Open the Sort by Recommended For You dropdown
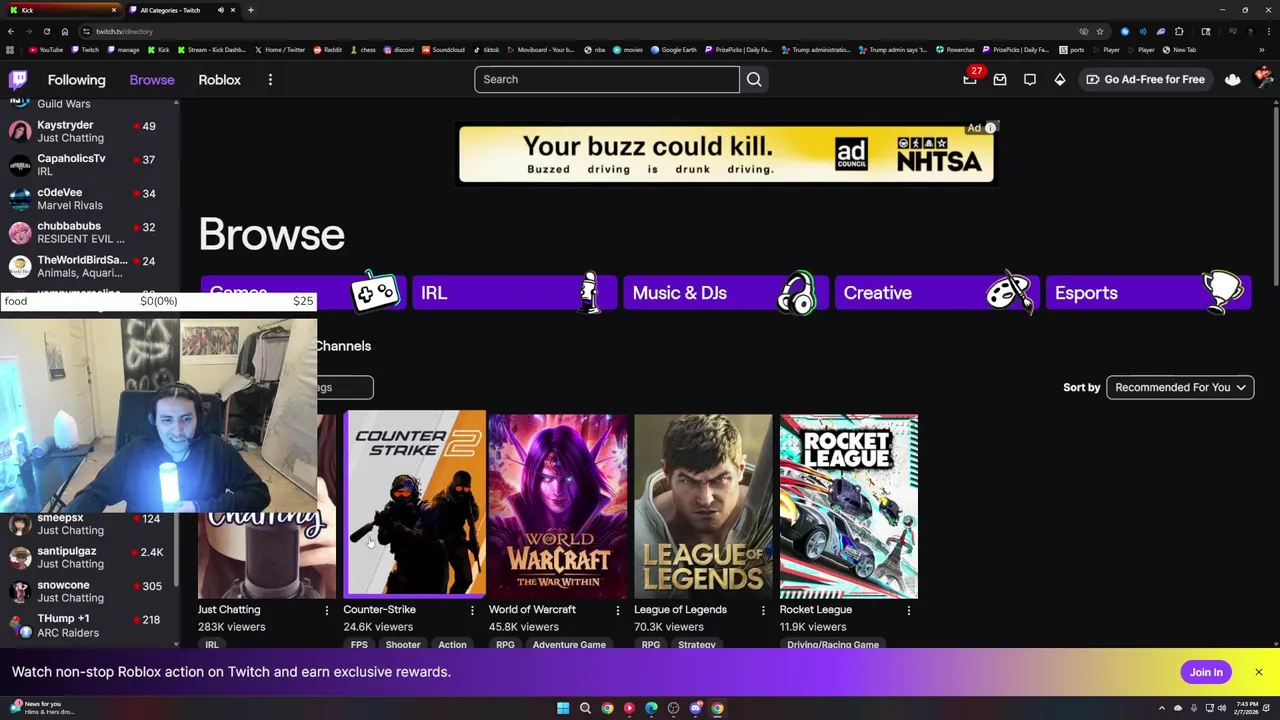Screen dimensions: 1280x720 pos(1180,387)
